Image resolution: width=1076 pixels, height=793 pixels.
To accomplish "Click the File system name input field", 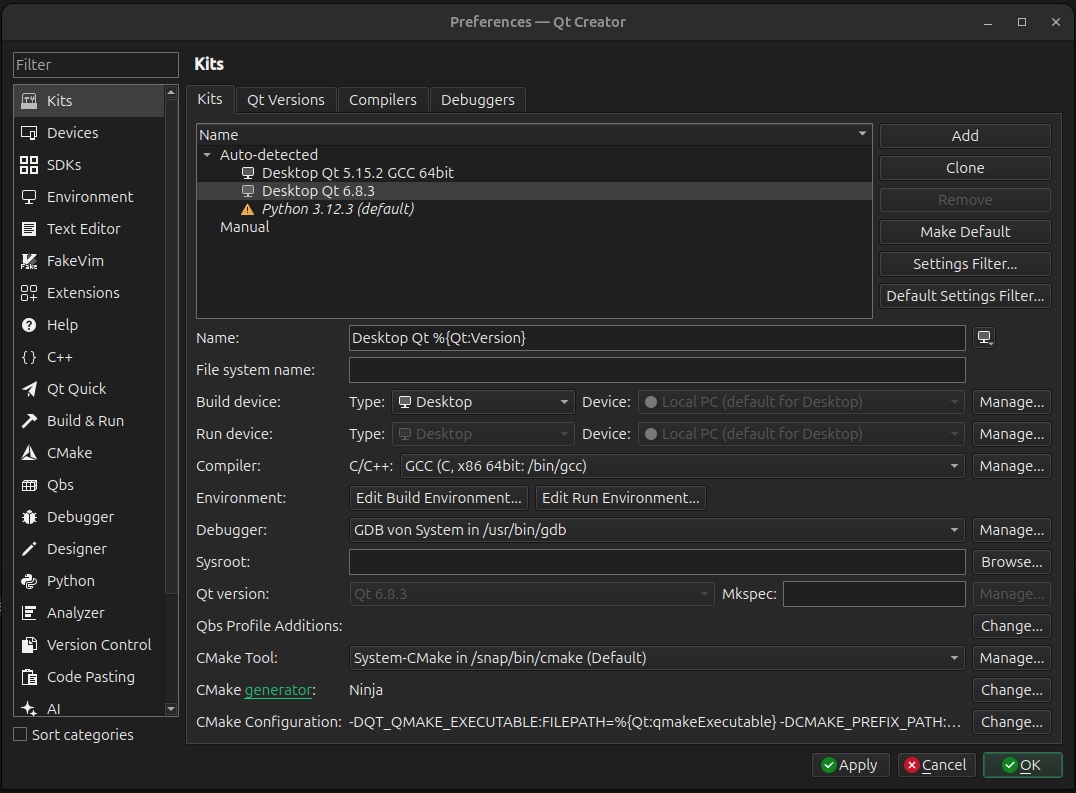I will tap(656, 370).
